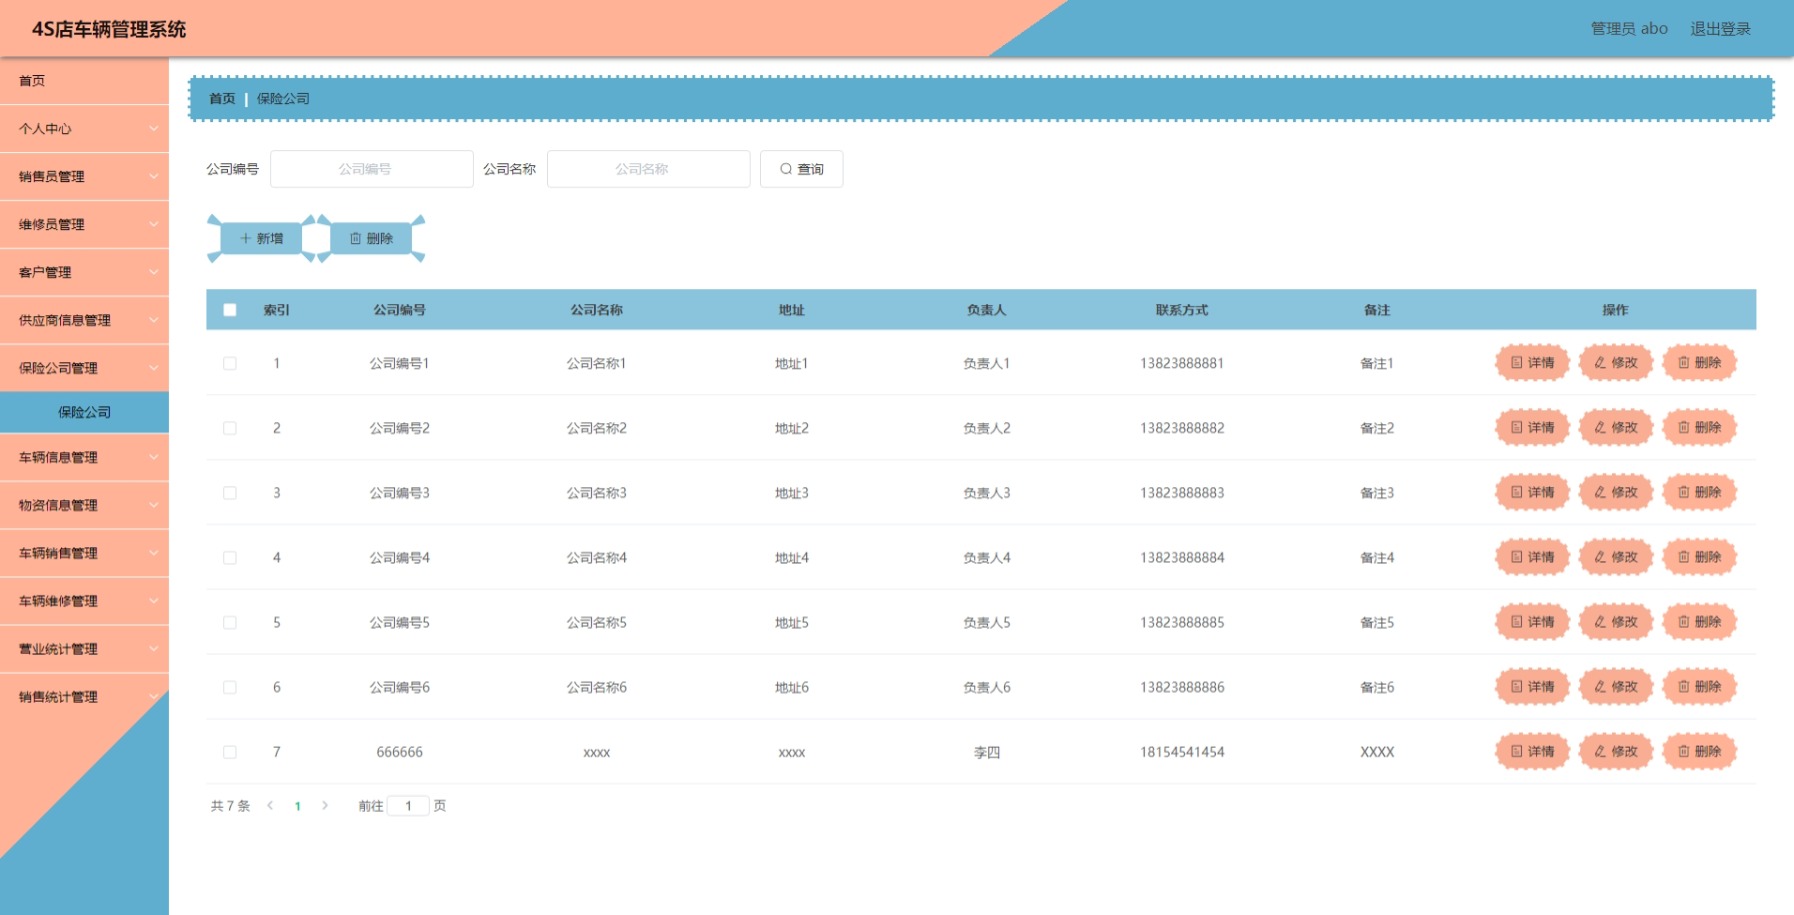The image size is (1794, 915).
Task: Click the 保险公司 breadcrumb text
Action: (283, 99)
